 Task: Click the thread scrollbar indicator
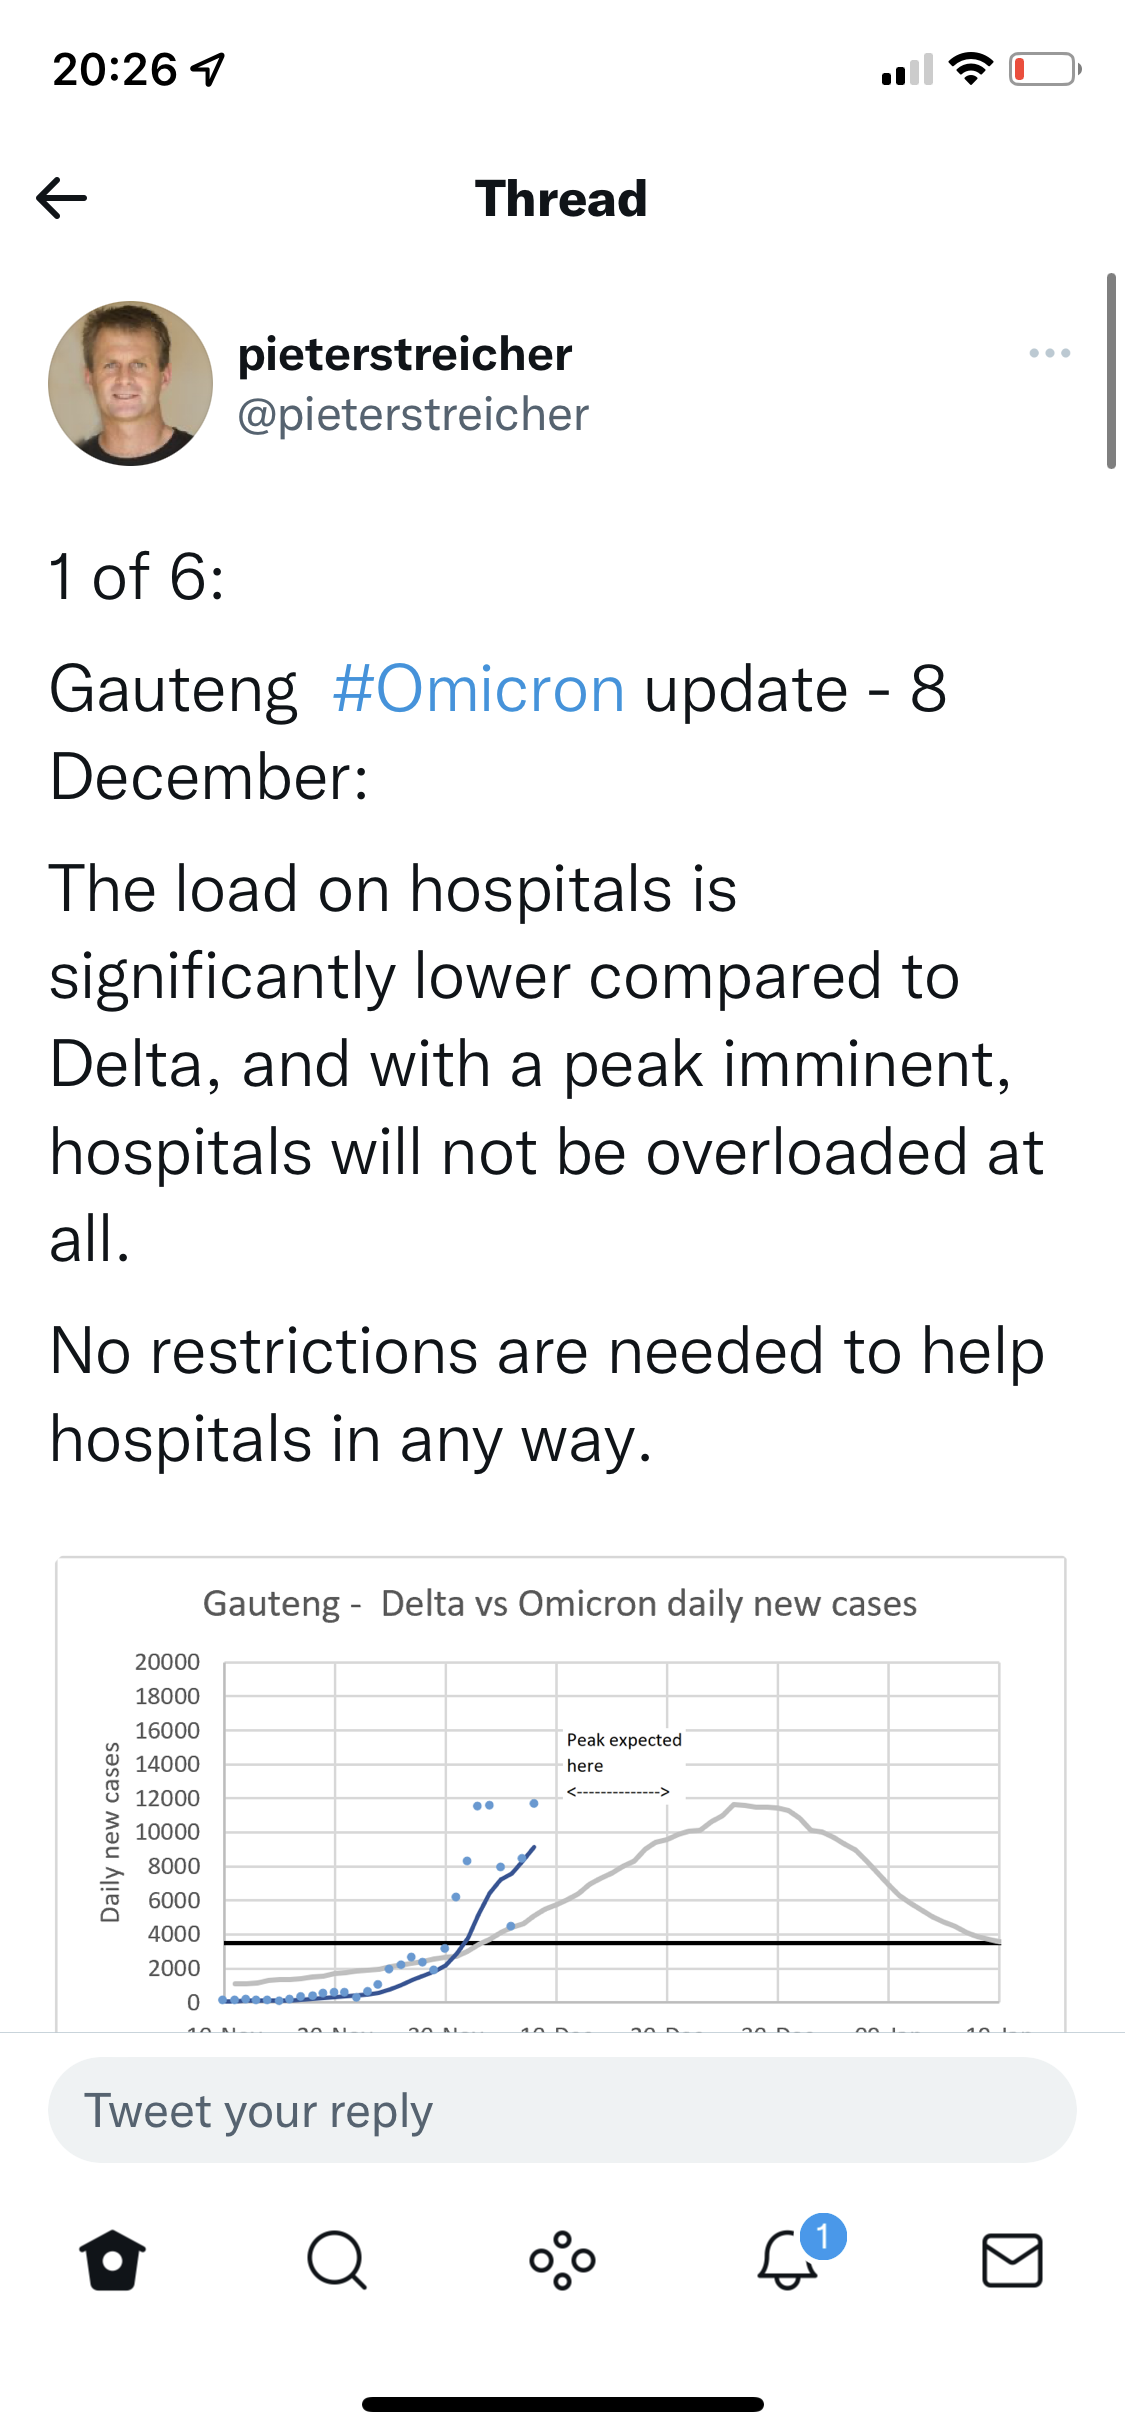1111,370
